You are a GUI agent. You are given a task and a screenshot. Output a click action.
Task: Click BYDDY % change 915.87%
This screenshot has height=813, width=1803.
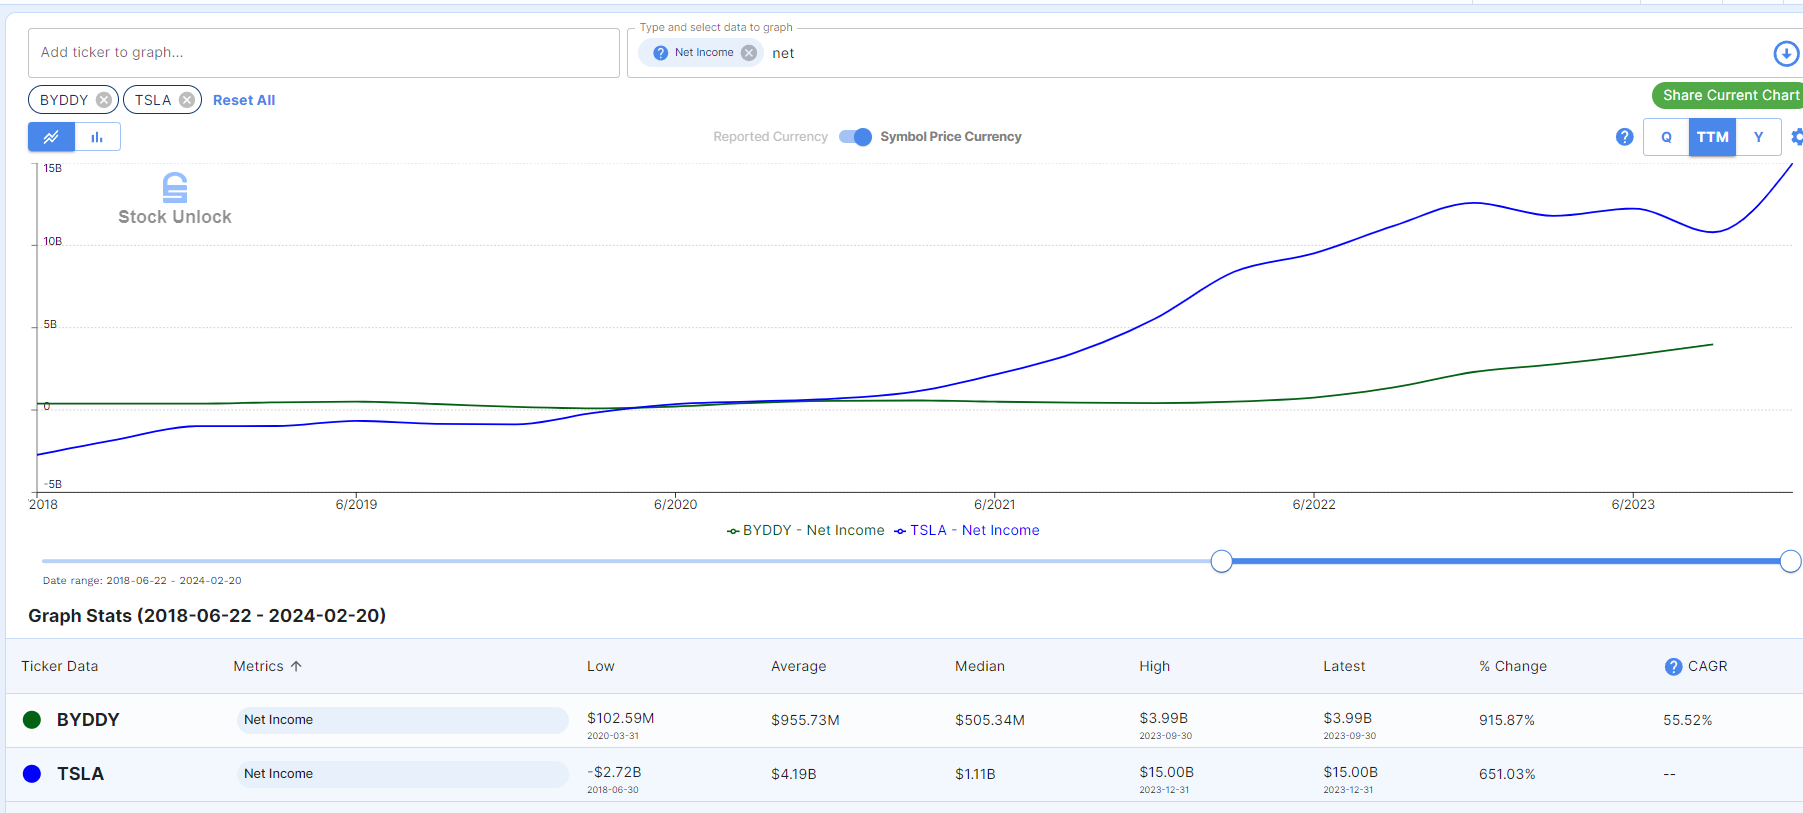pyautogui.click(x=1507, y=720)
